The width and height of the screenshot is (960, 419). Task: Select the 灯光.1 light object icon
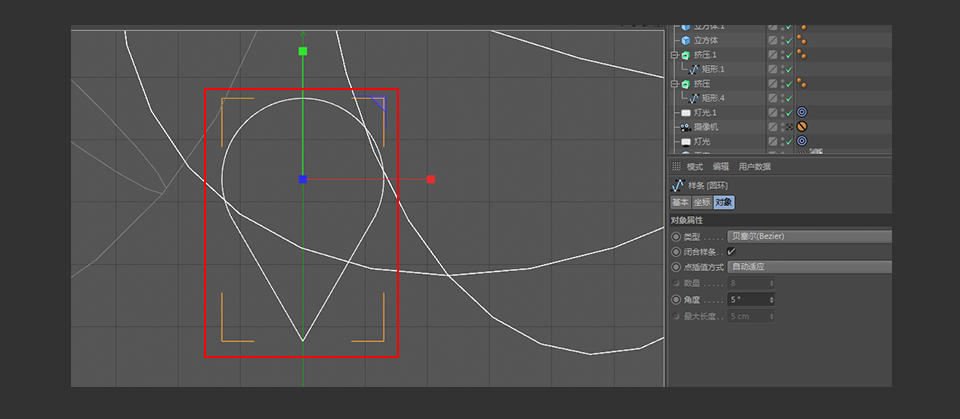[x=686, y=113]
